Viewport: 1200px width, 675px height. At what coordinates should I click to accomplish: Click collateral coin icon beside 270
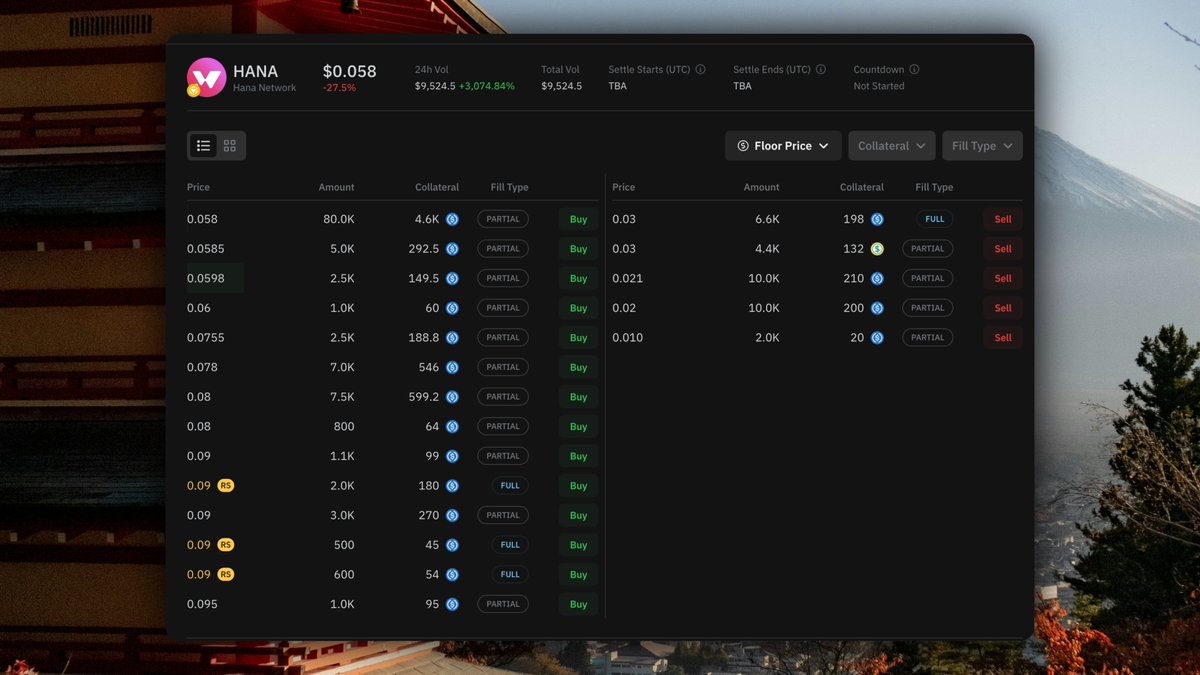[452, 515]
